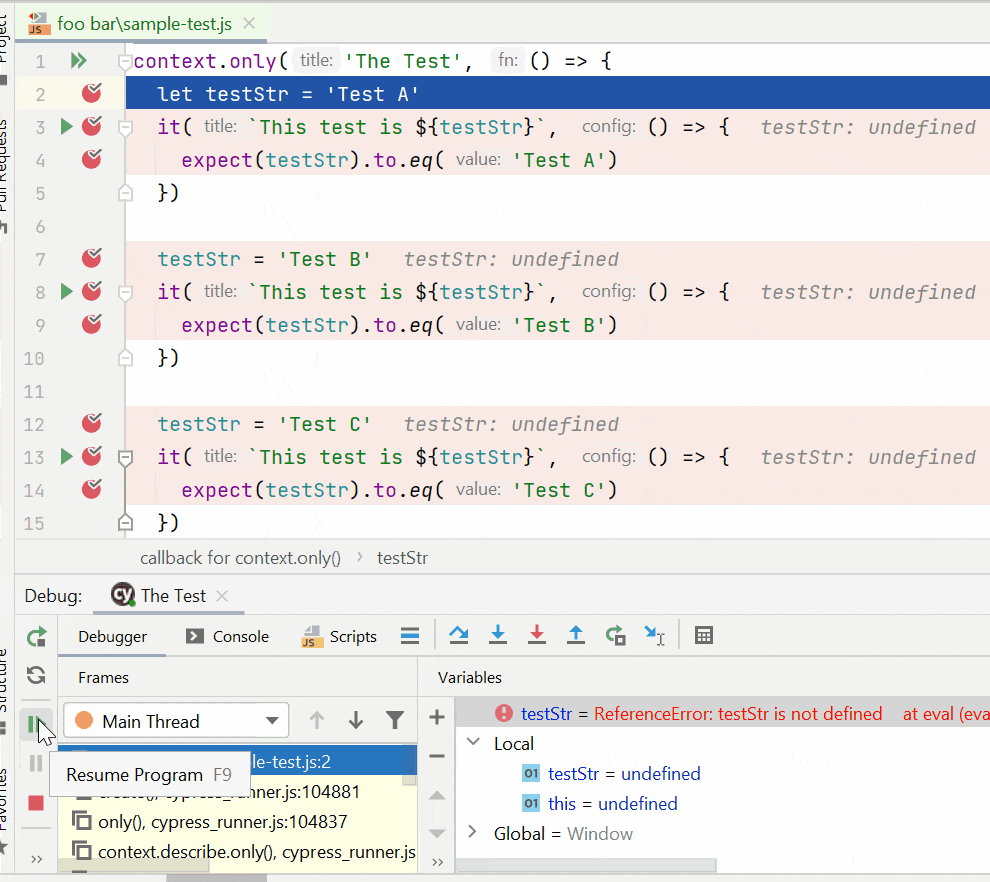Toggle breakpoint on line 7

92,258
